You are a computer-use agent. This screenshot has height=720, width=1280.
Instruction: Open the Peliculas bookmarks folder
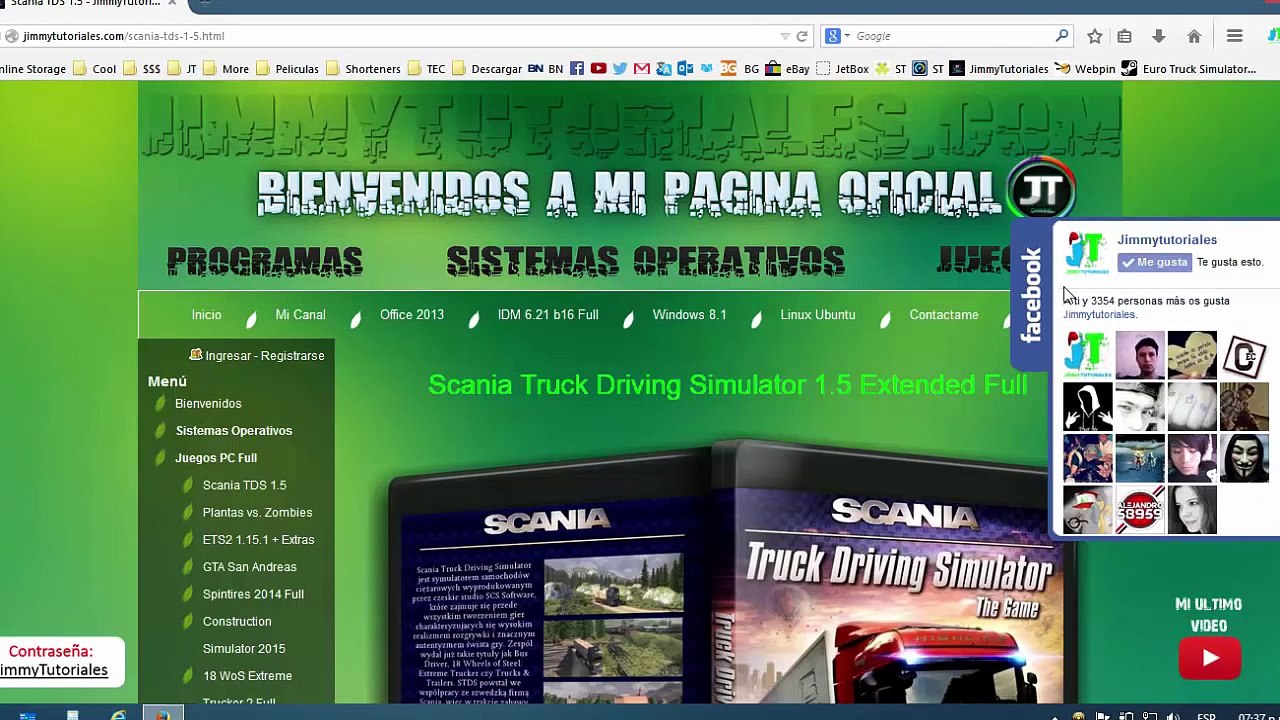coord(288,68)
